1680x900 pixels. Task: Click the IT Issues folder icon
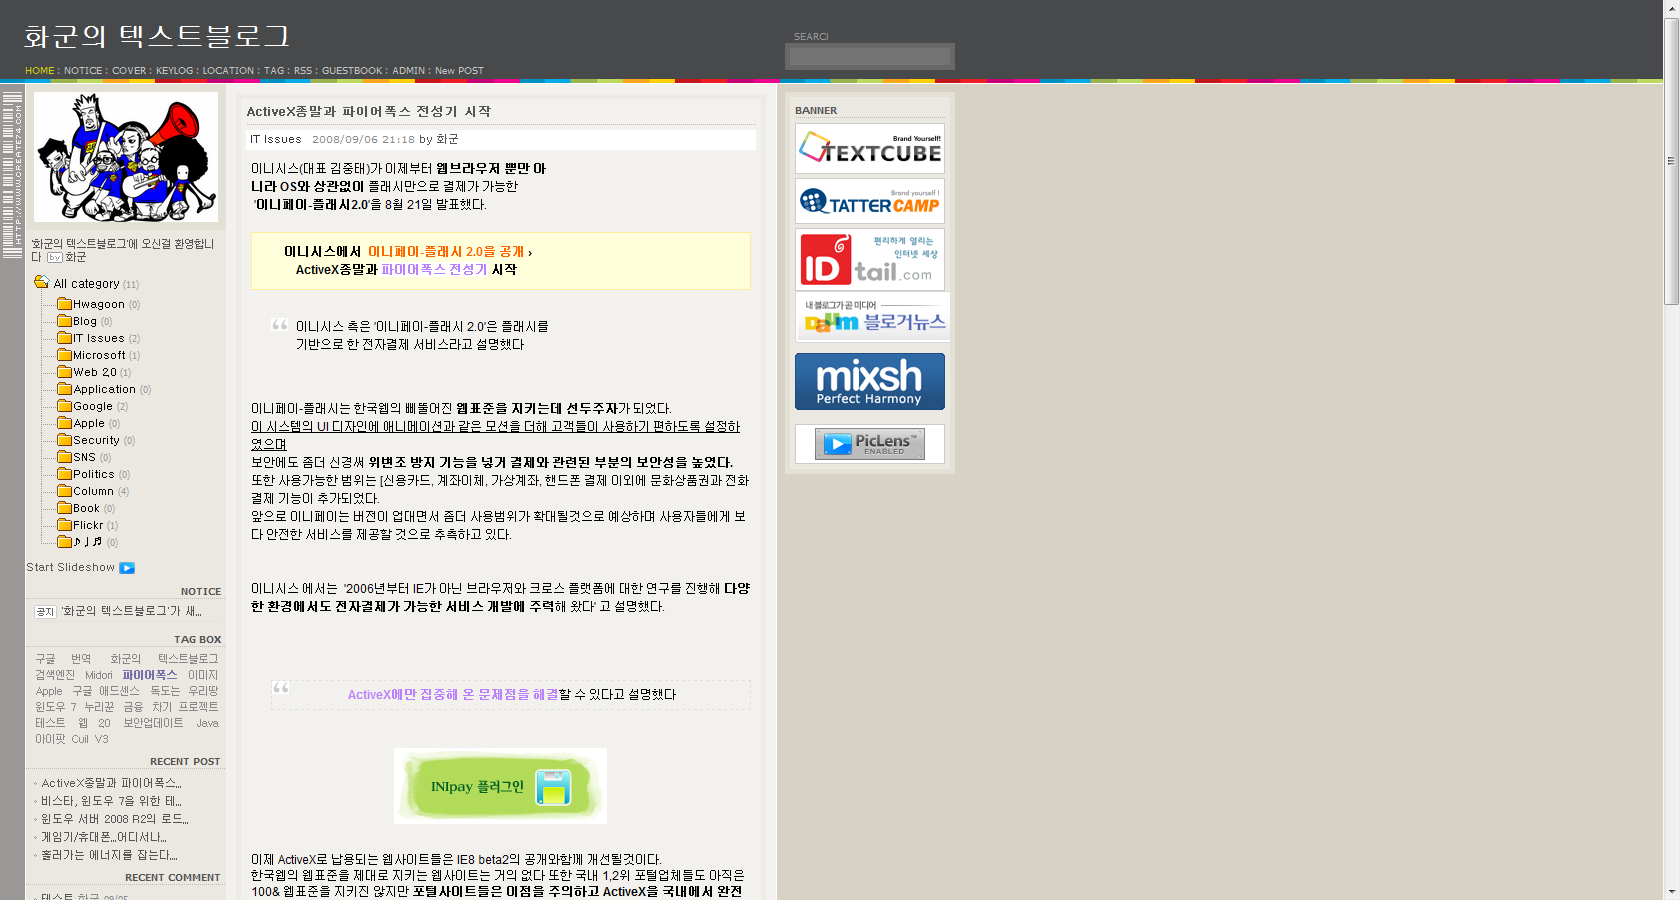coord(64,338)
